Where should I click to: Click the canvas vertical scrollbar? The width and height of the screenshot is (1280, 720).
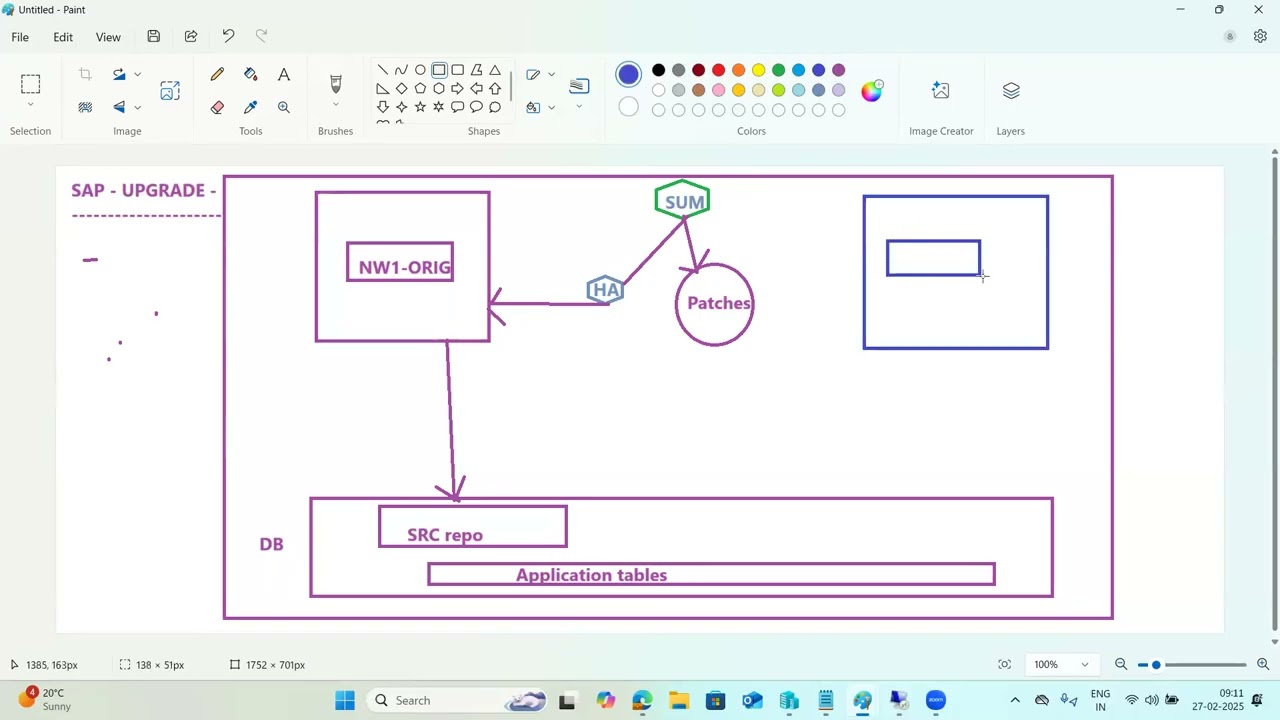click(x=1274, y=396)
